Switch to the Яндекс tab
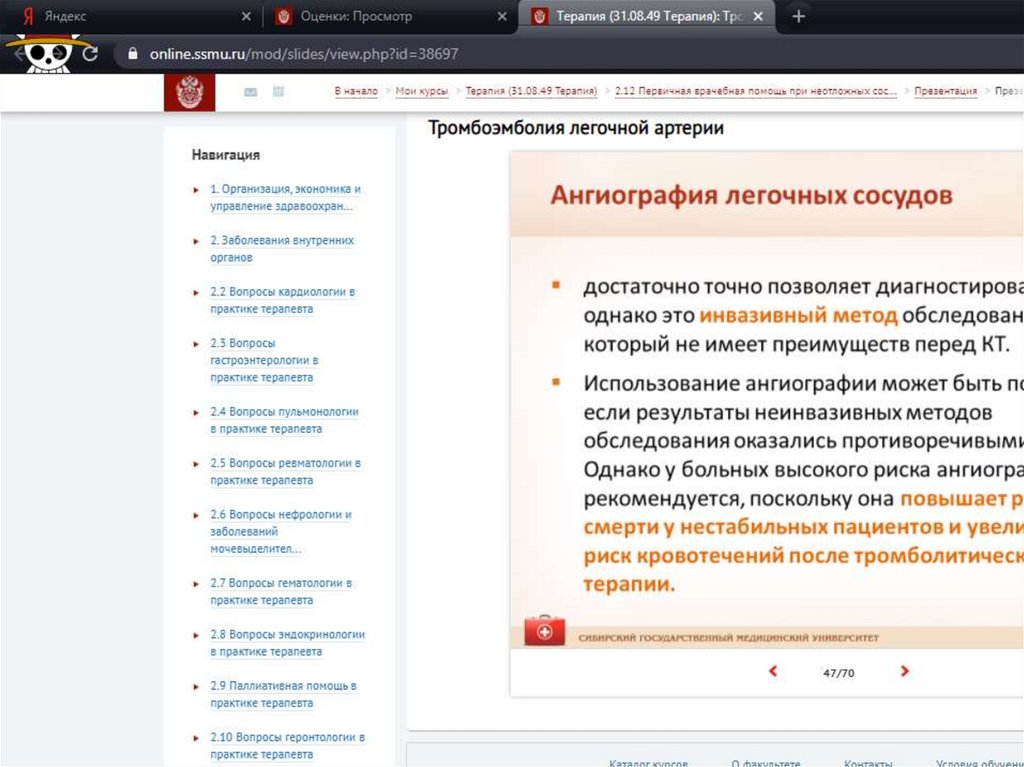This screenshot has height=767, width=1024. coord(131,16)
